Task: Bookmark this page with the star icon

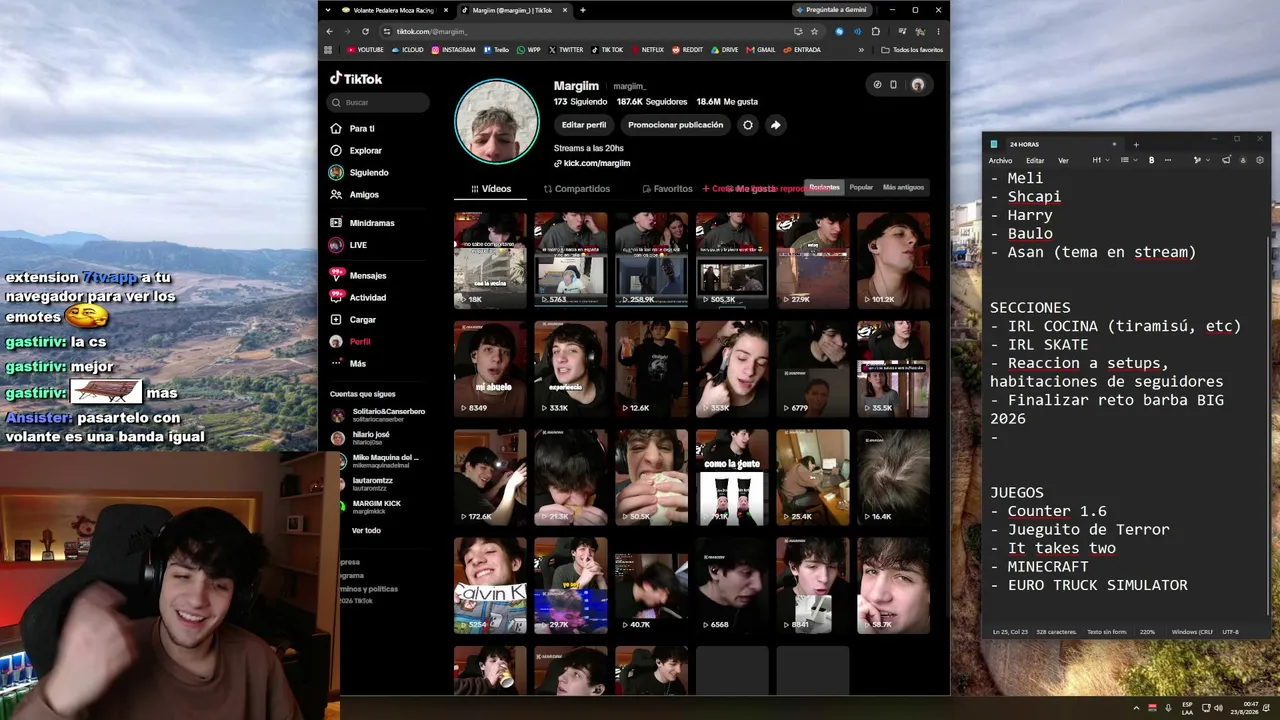Action: pos(815,31)
